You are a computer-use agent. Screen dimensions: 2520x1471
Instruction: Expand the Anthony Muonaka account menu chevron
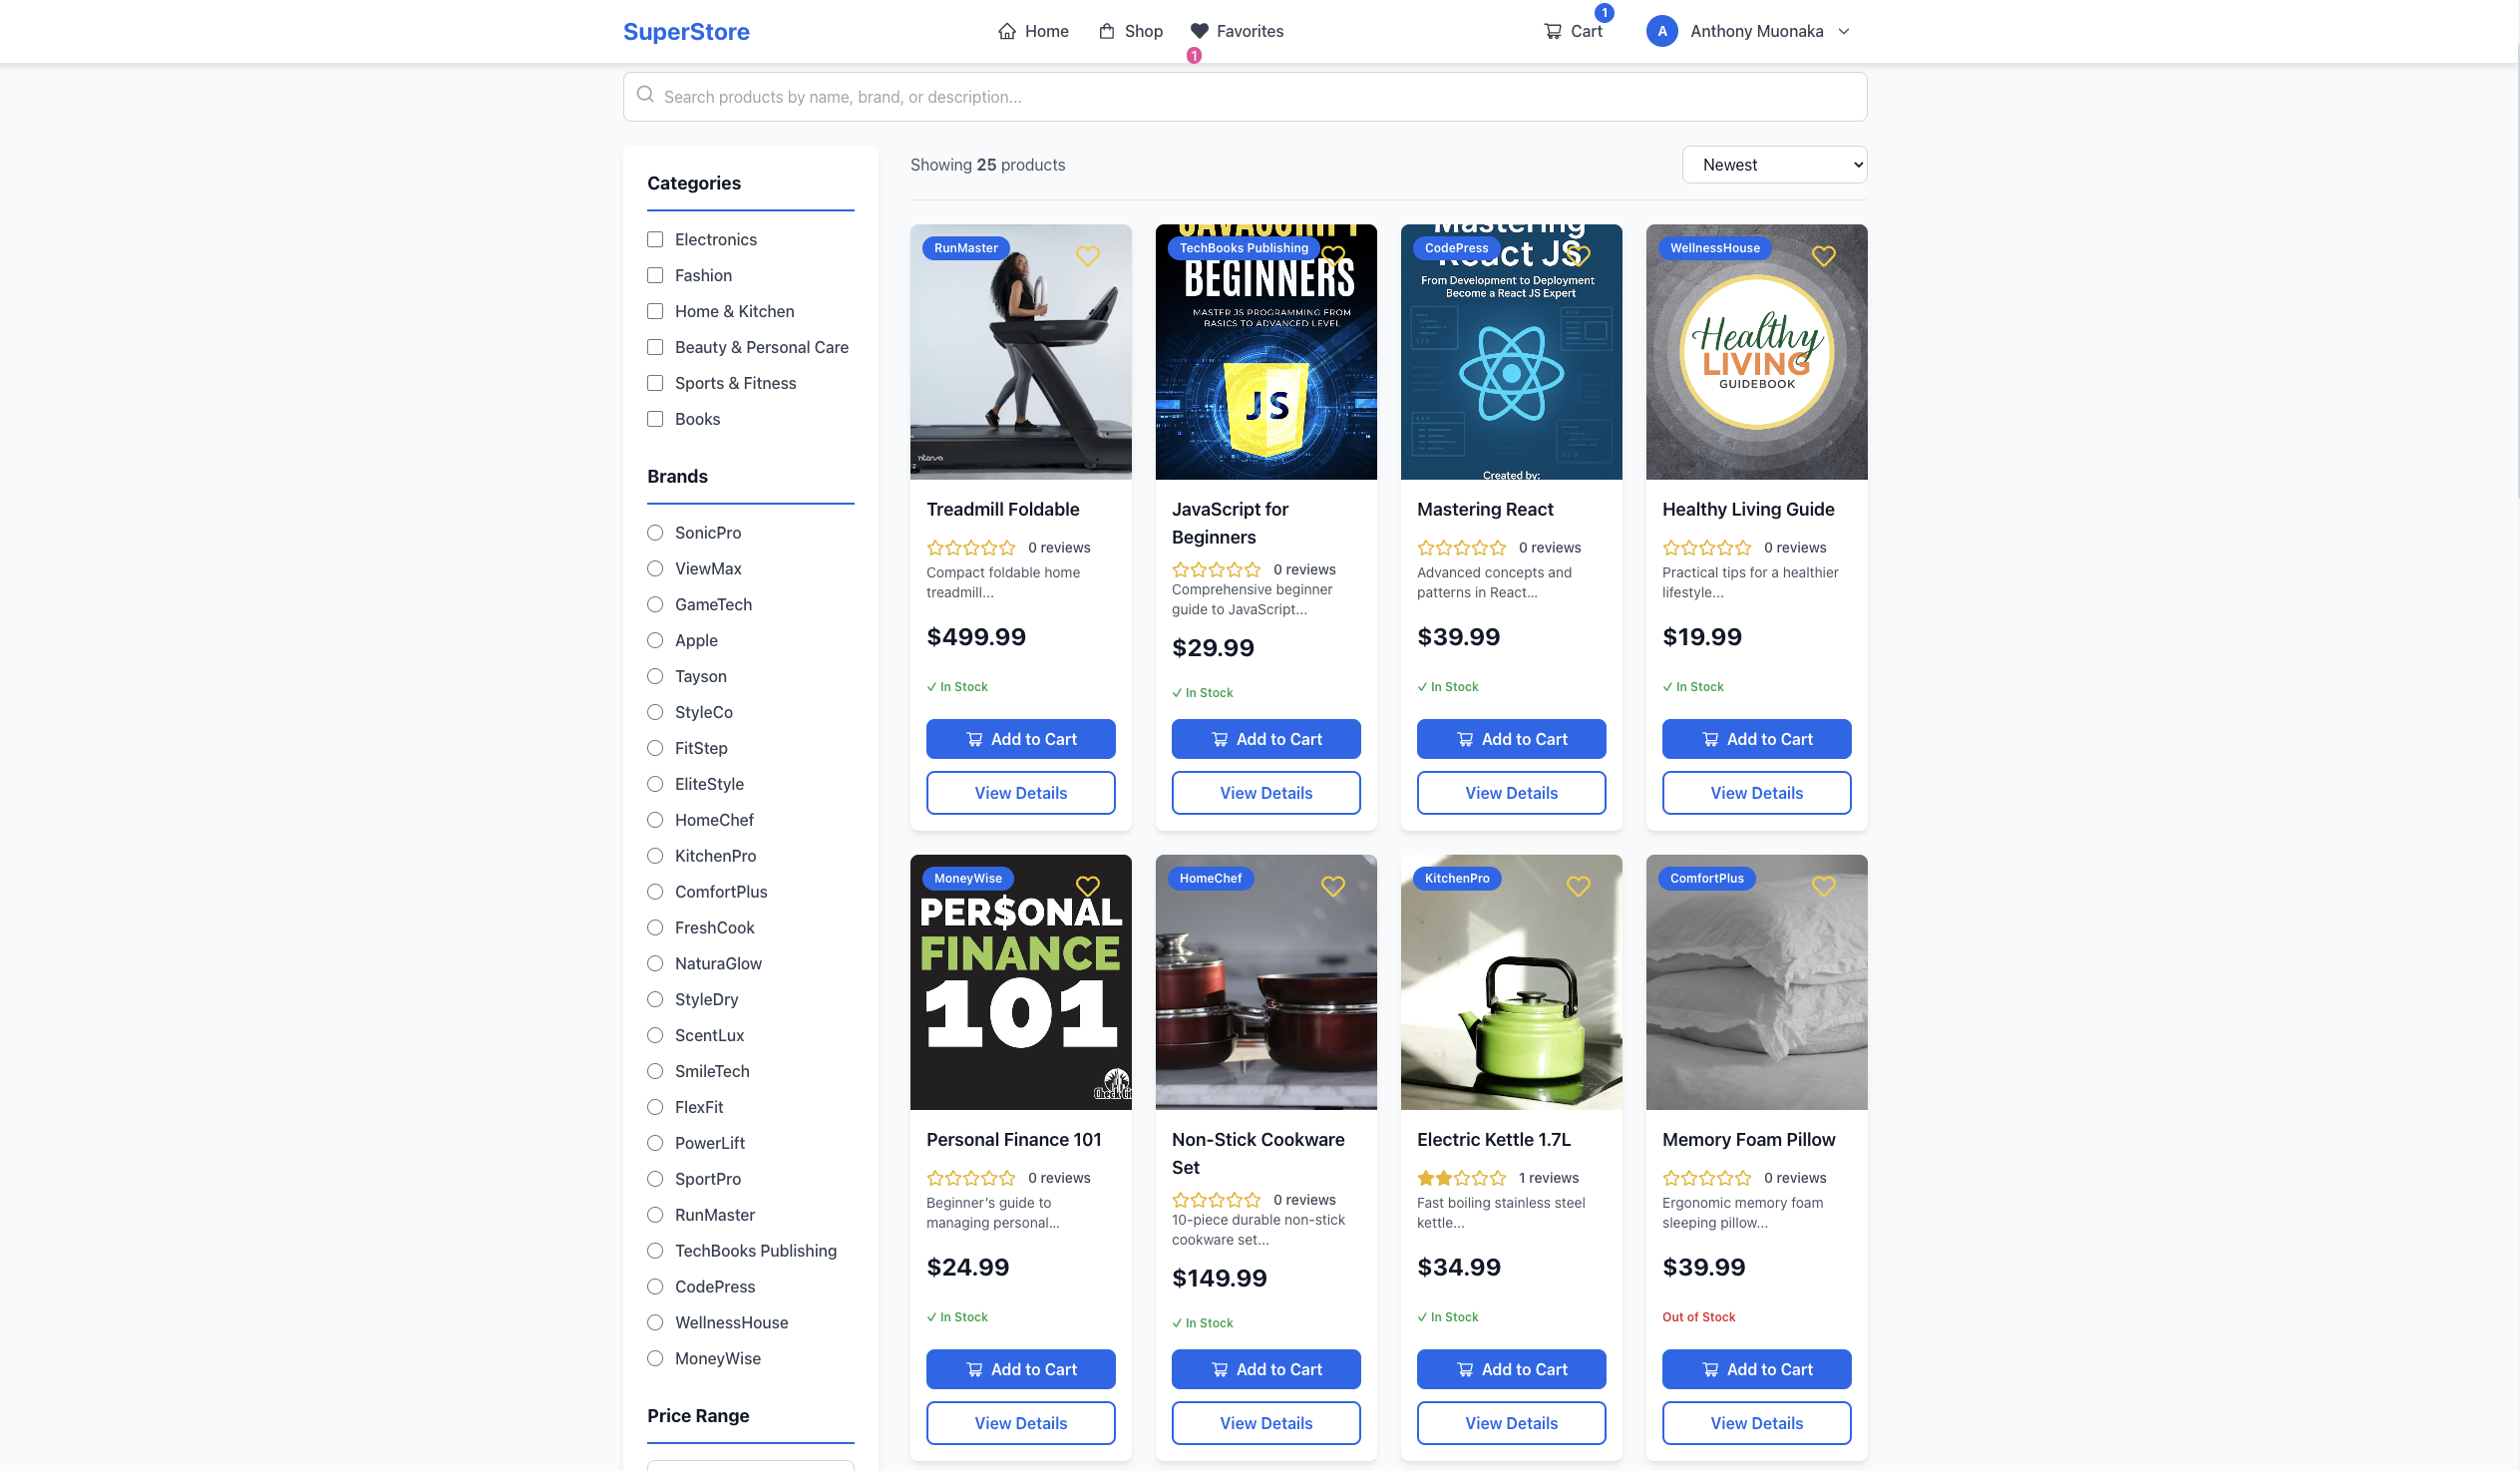tap(1844, 31)
